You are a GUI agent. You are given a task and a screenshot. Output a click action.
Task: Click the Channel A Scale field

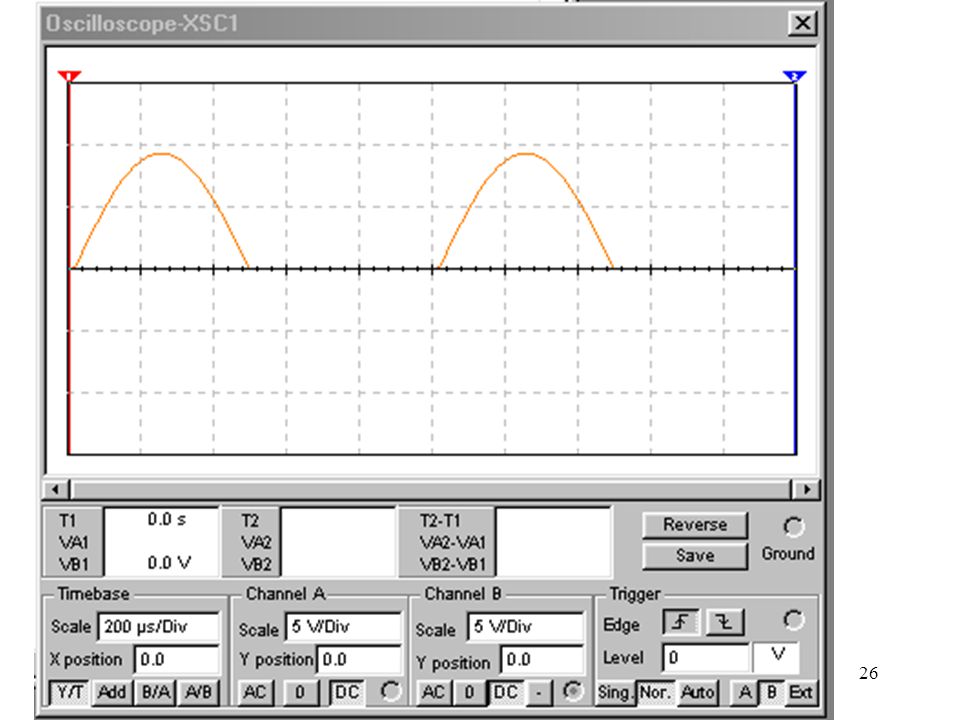coord(343,626)
